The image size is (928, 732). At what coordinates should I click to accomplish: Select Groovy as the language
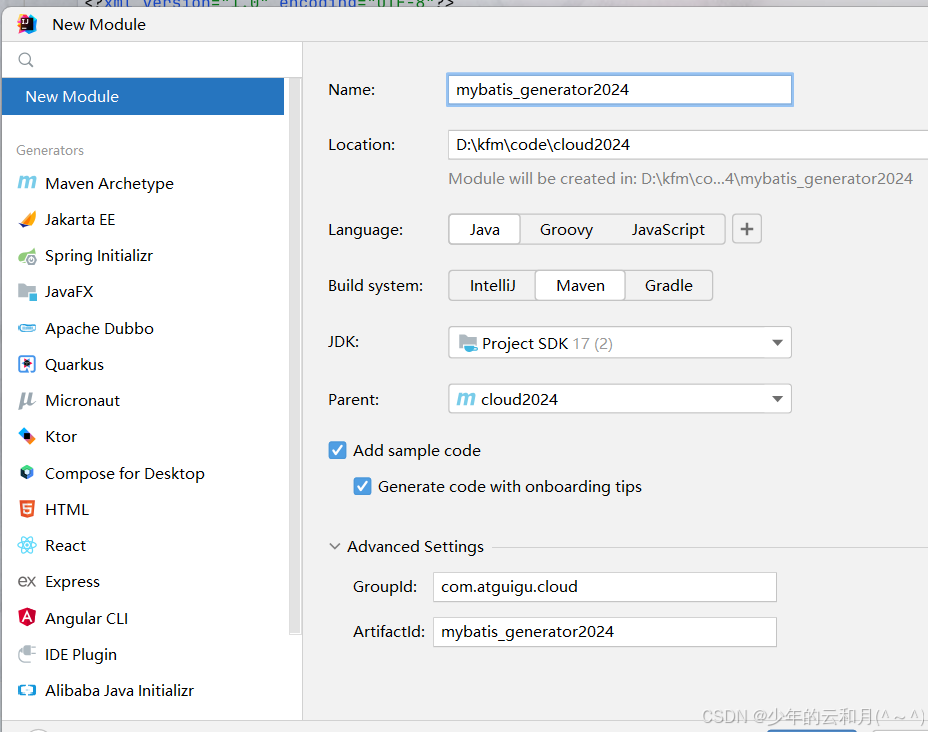click(x=566, y=230)
